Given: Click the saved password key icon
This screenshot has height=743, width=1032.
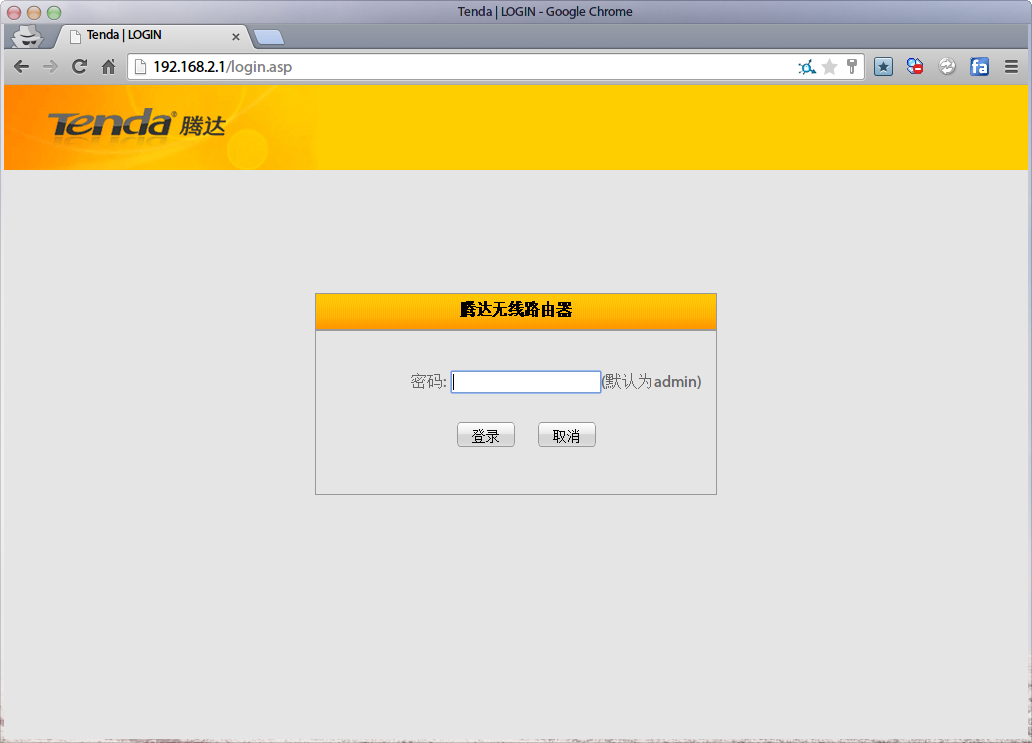Looking at the screenshot, I should coord(852,66).
